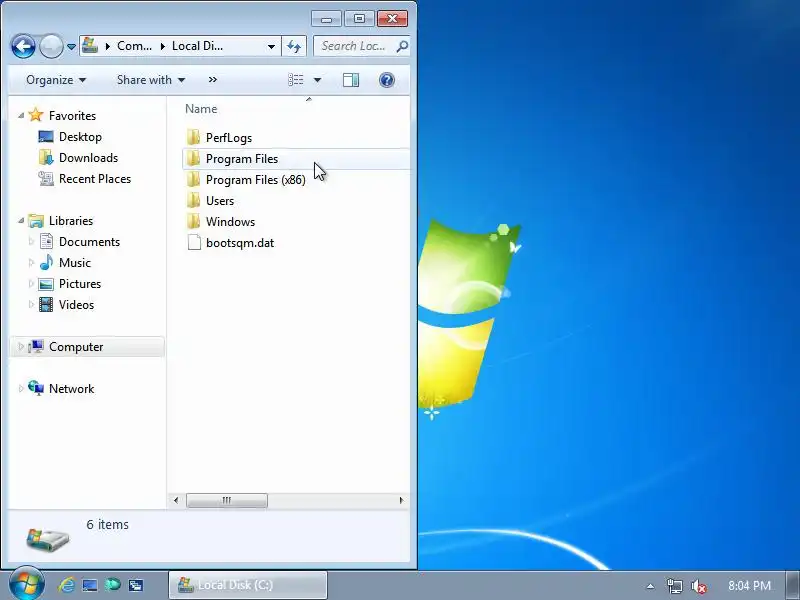Viewport: 800px width, 600px height.
Task: Open the Windows Start menu
Action: (x=26, y=584)
